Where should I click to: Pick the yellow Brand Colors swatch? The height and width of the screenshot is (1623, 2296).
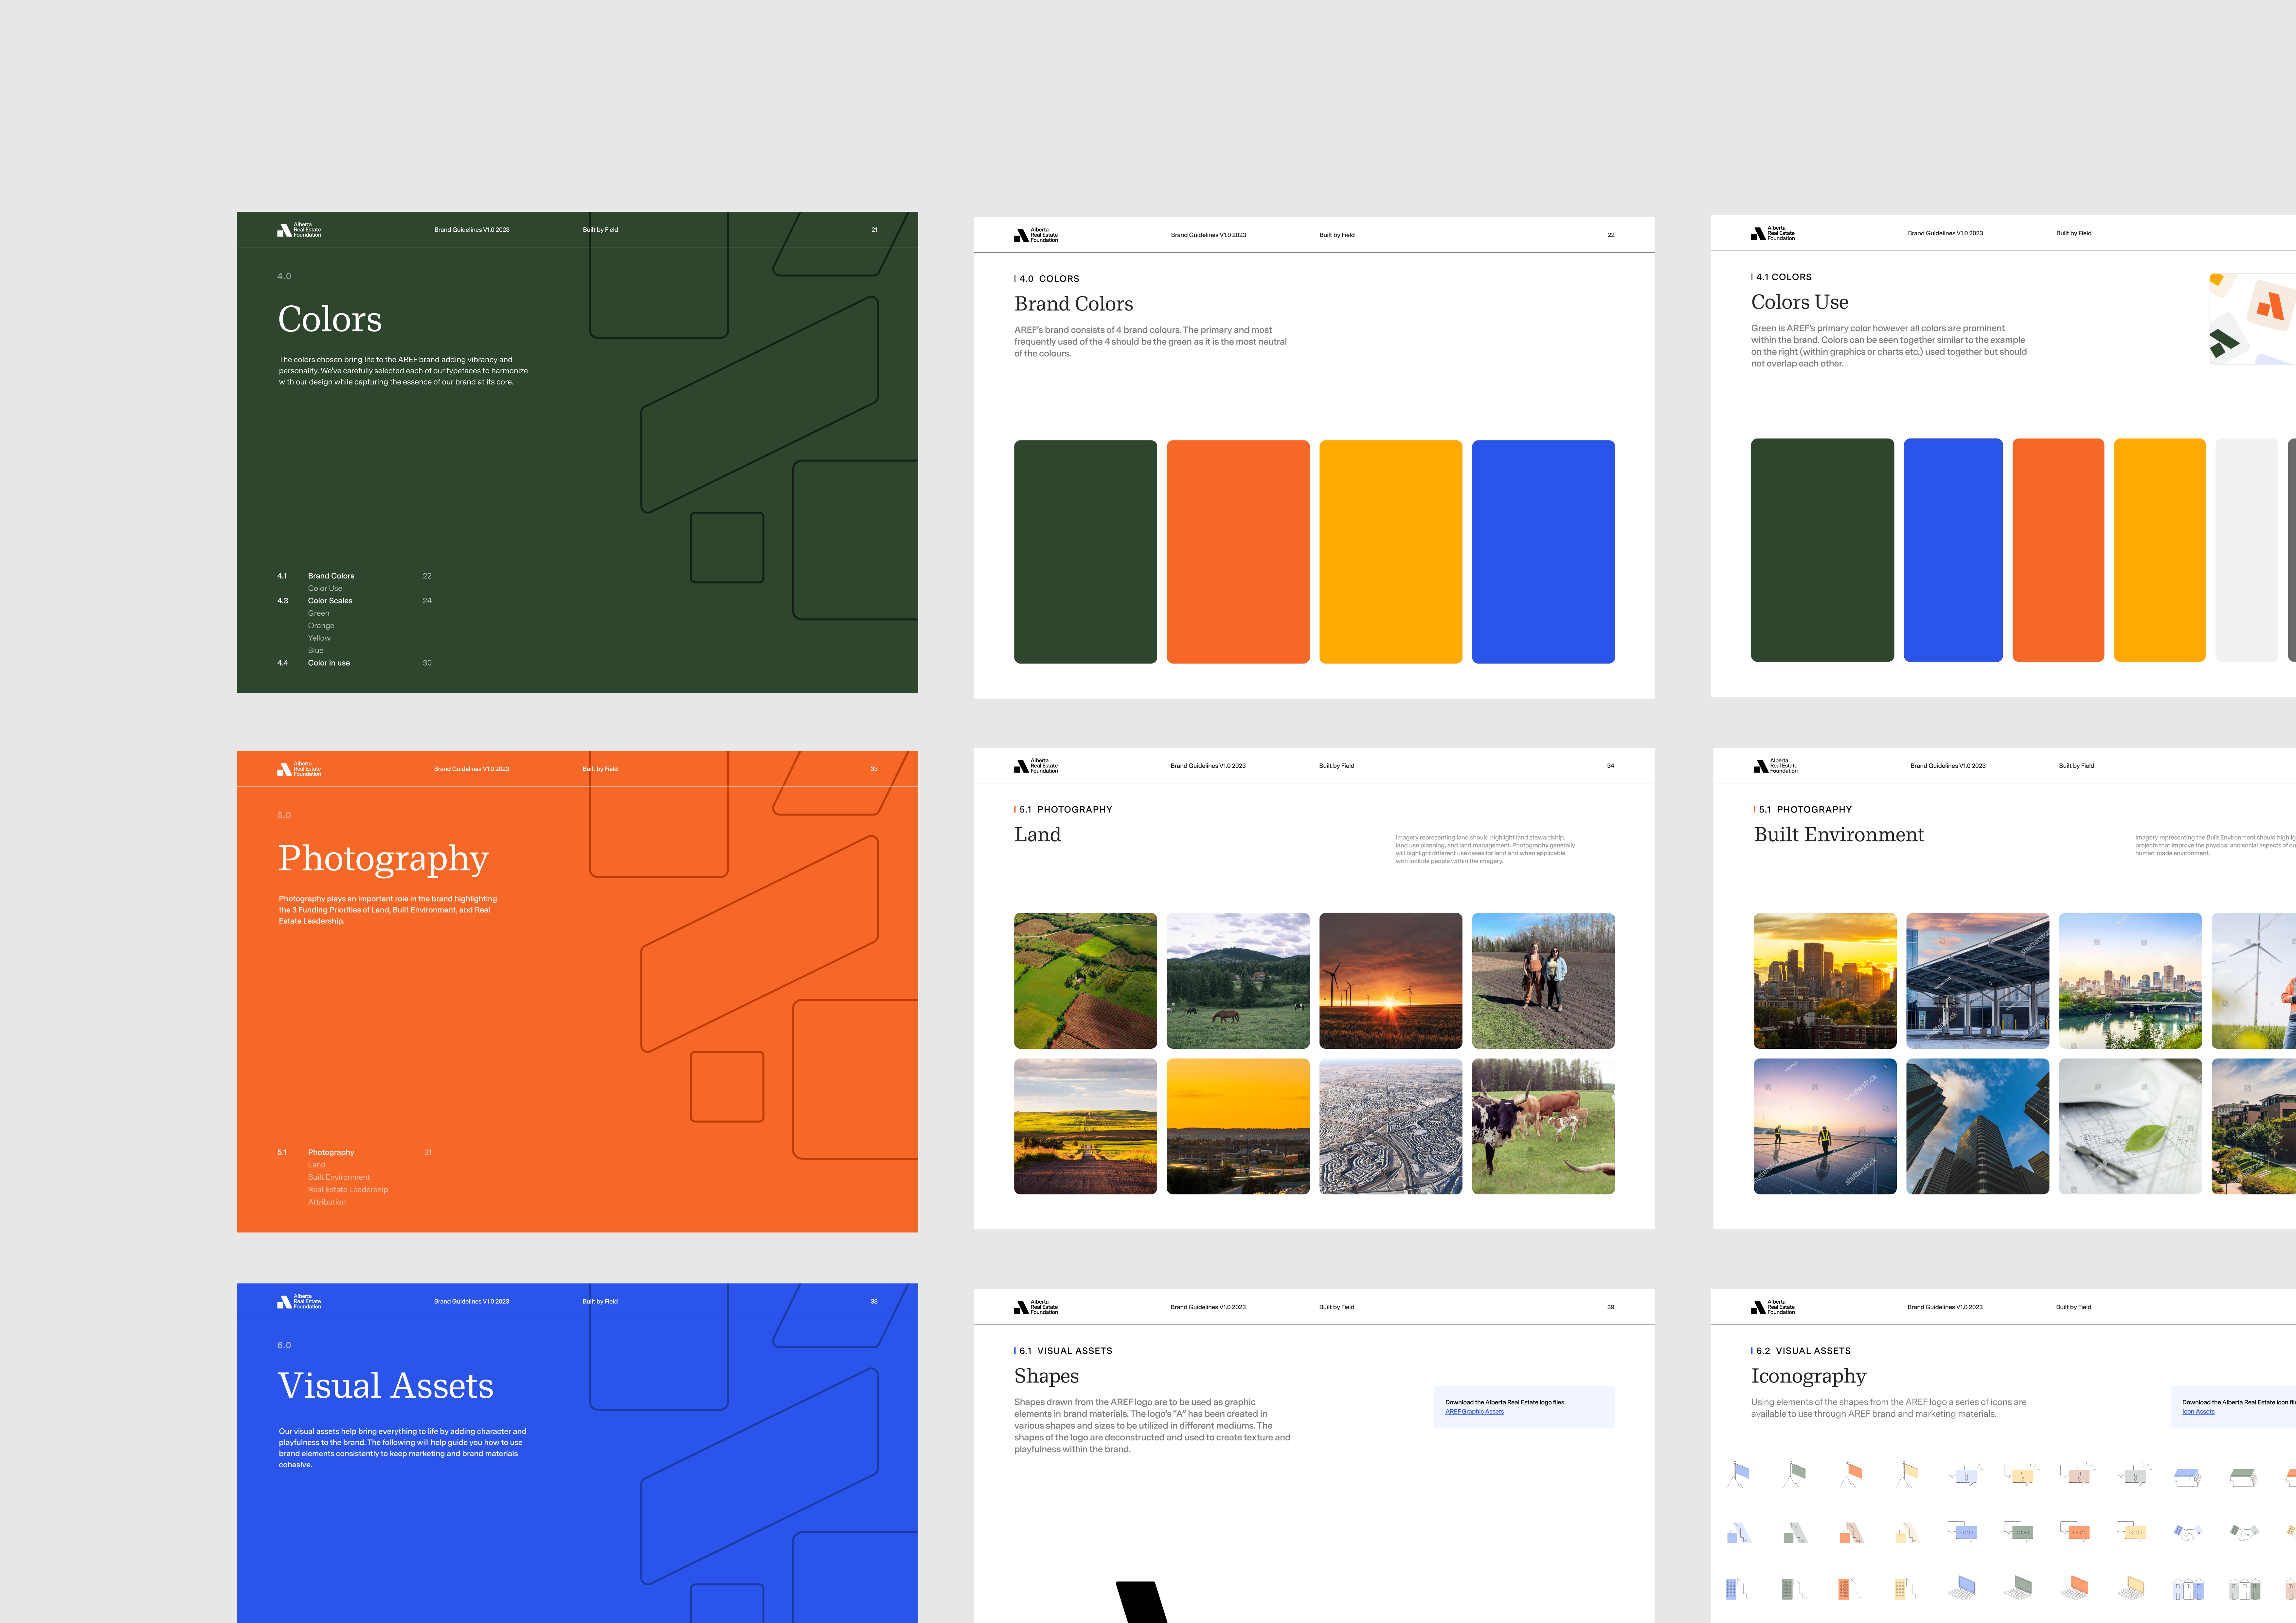point(1391,552)
